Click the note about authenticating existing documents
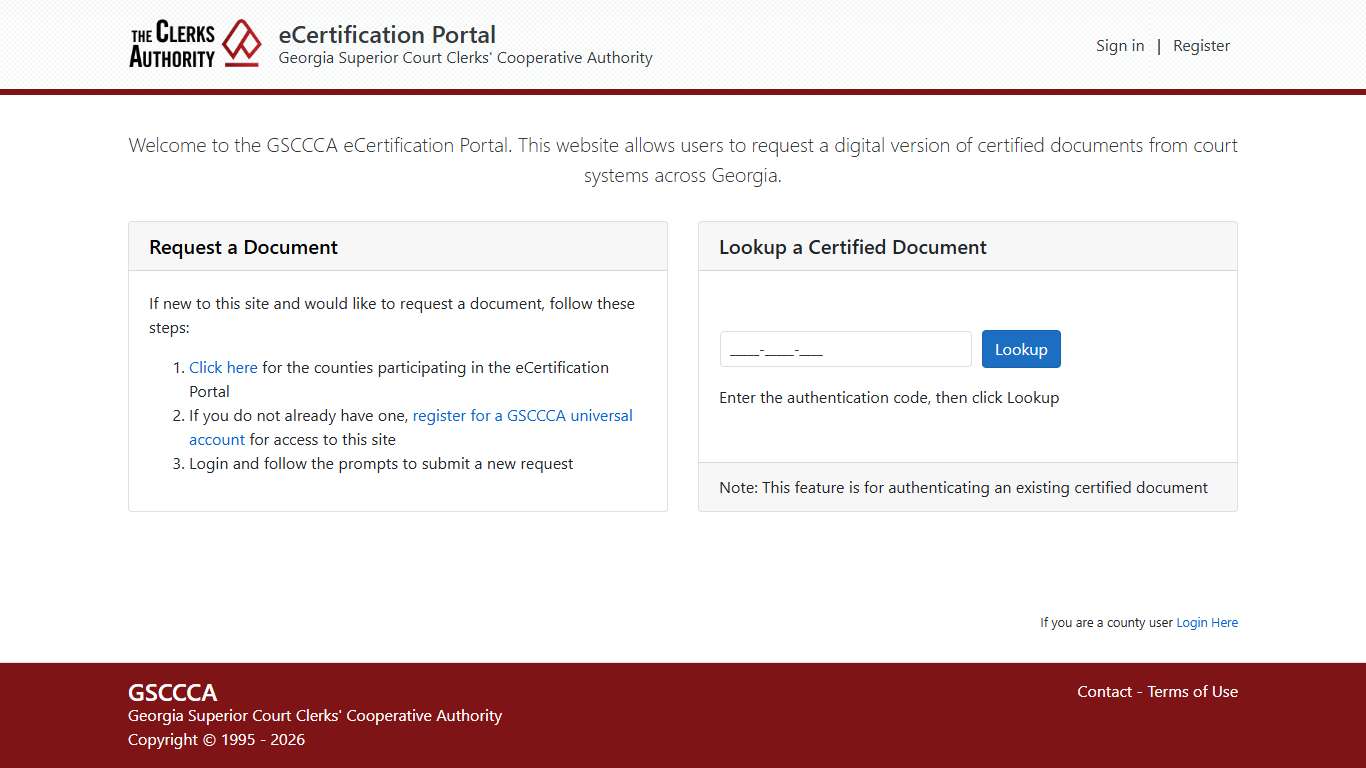The width and height of the screenshot is (1366, 768). pyautogui.click(x=962, y=487)
